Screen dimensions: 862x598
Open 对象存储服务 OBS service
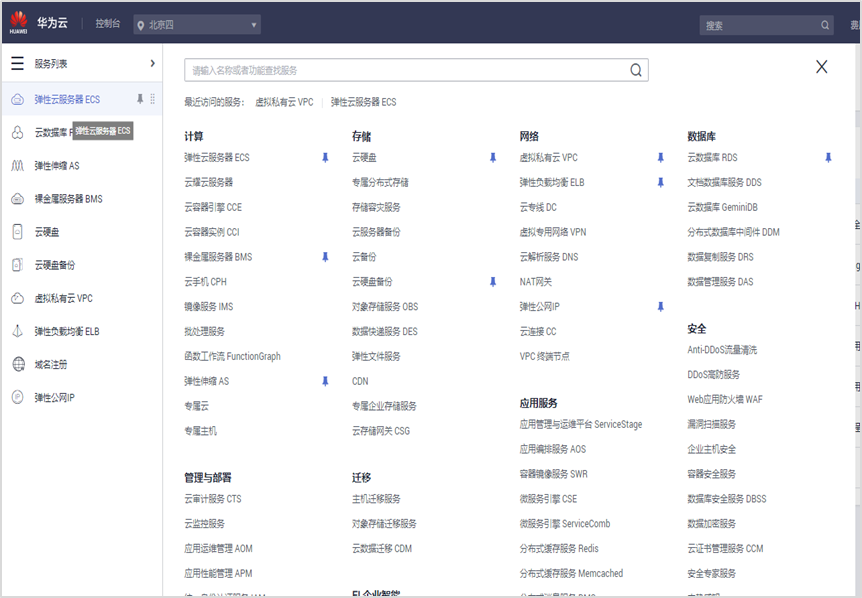385,307
